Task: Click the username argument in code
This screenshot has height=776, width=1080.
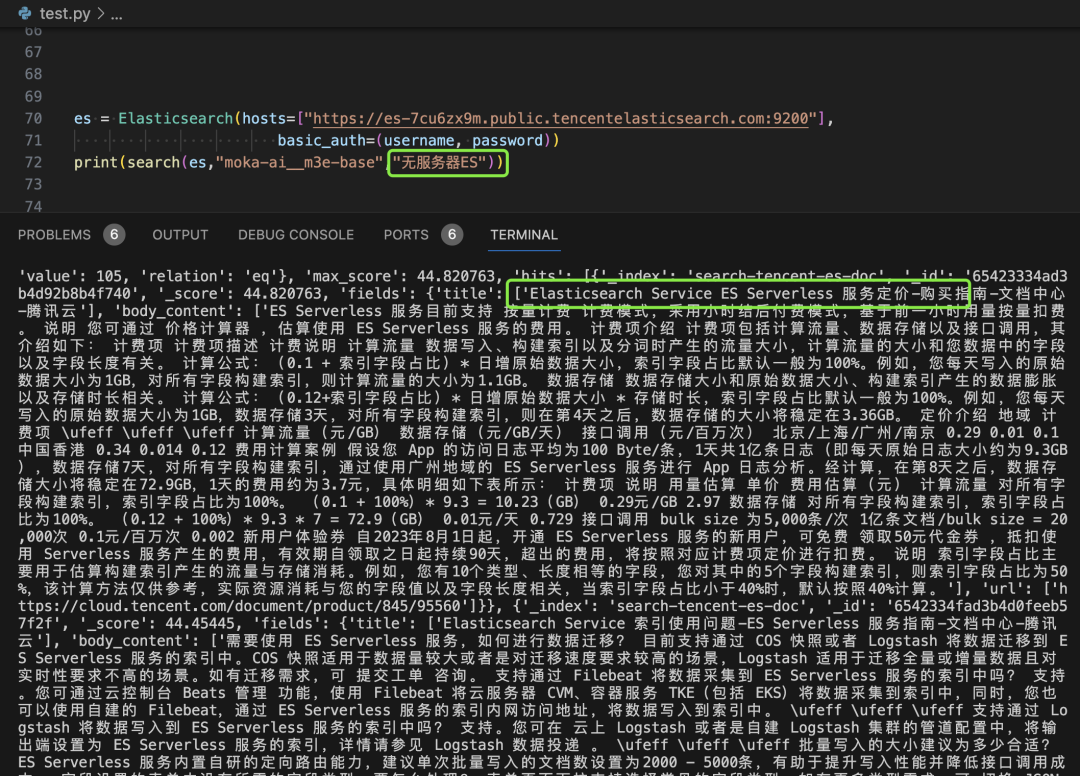Action: [x=419, y=140]
